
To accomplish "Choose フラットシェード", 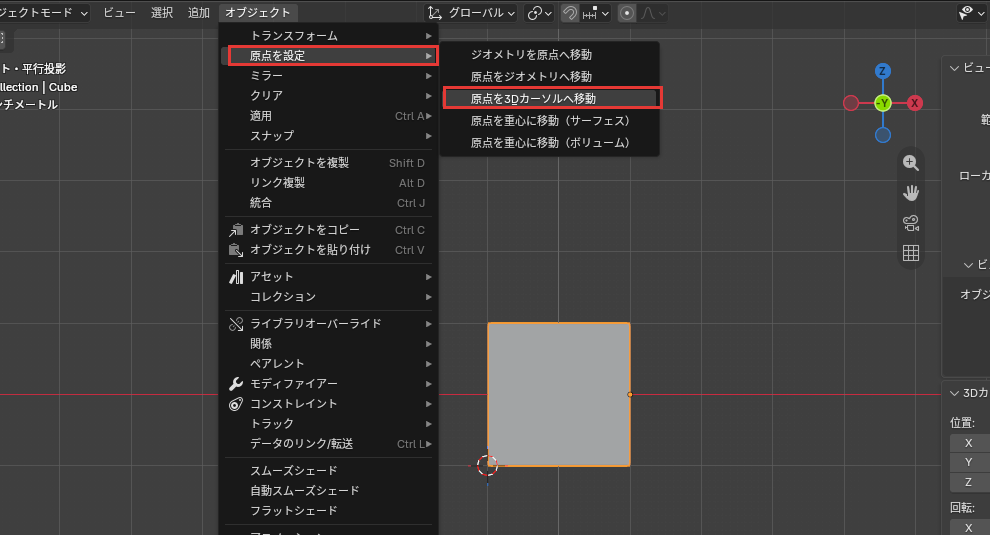I will (x=329, y=510).
